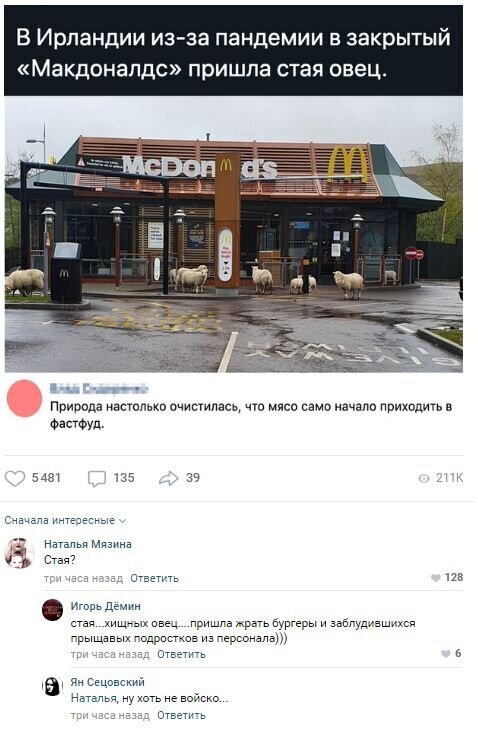Image resolution: width=478 pixels, height=731 pixels.
Task: Open Ян Сецовский's avatar
Action: (52, 686)
